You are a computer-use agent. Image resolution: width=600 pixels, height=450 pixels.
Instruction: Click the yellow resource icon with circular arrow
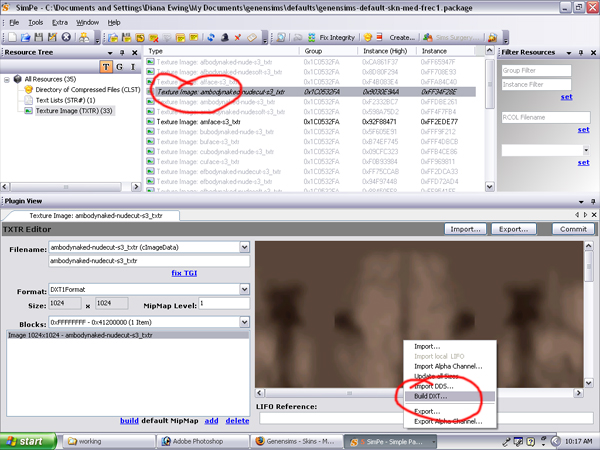[140, 37]
